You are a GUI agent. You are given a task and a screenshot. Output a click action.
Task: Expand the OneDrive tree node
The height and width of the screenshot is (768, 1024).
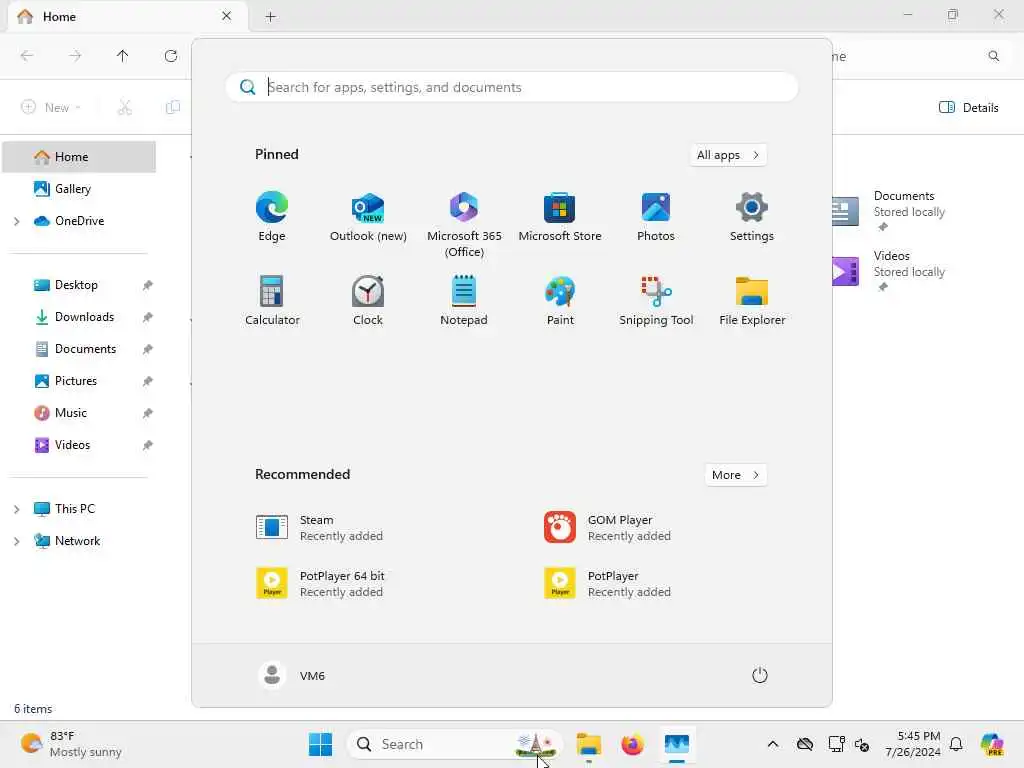16,221
